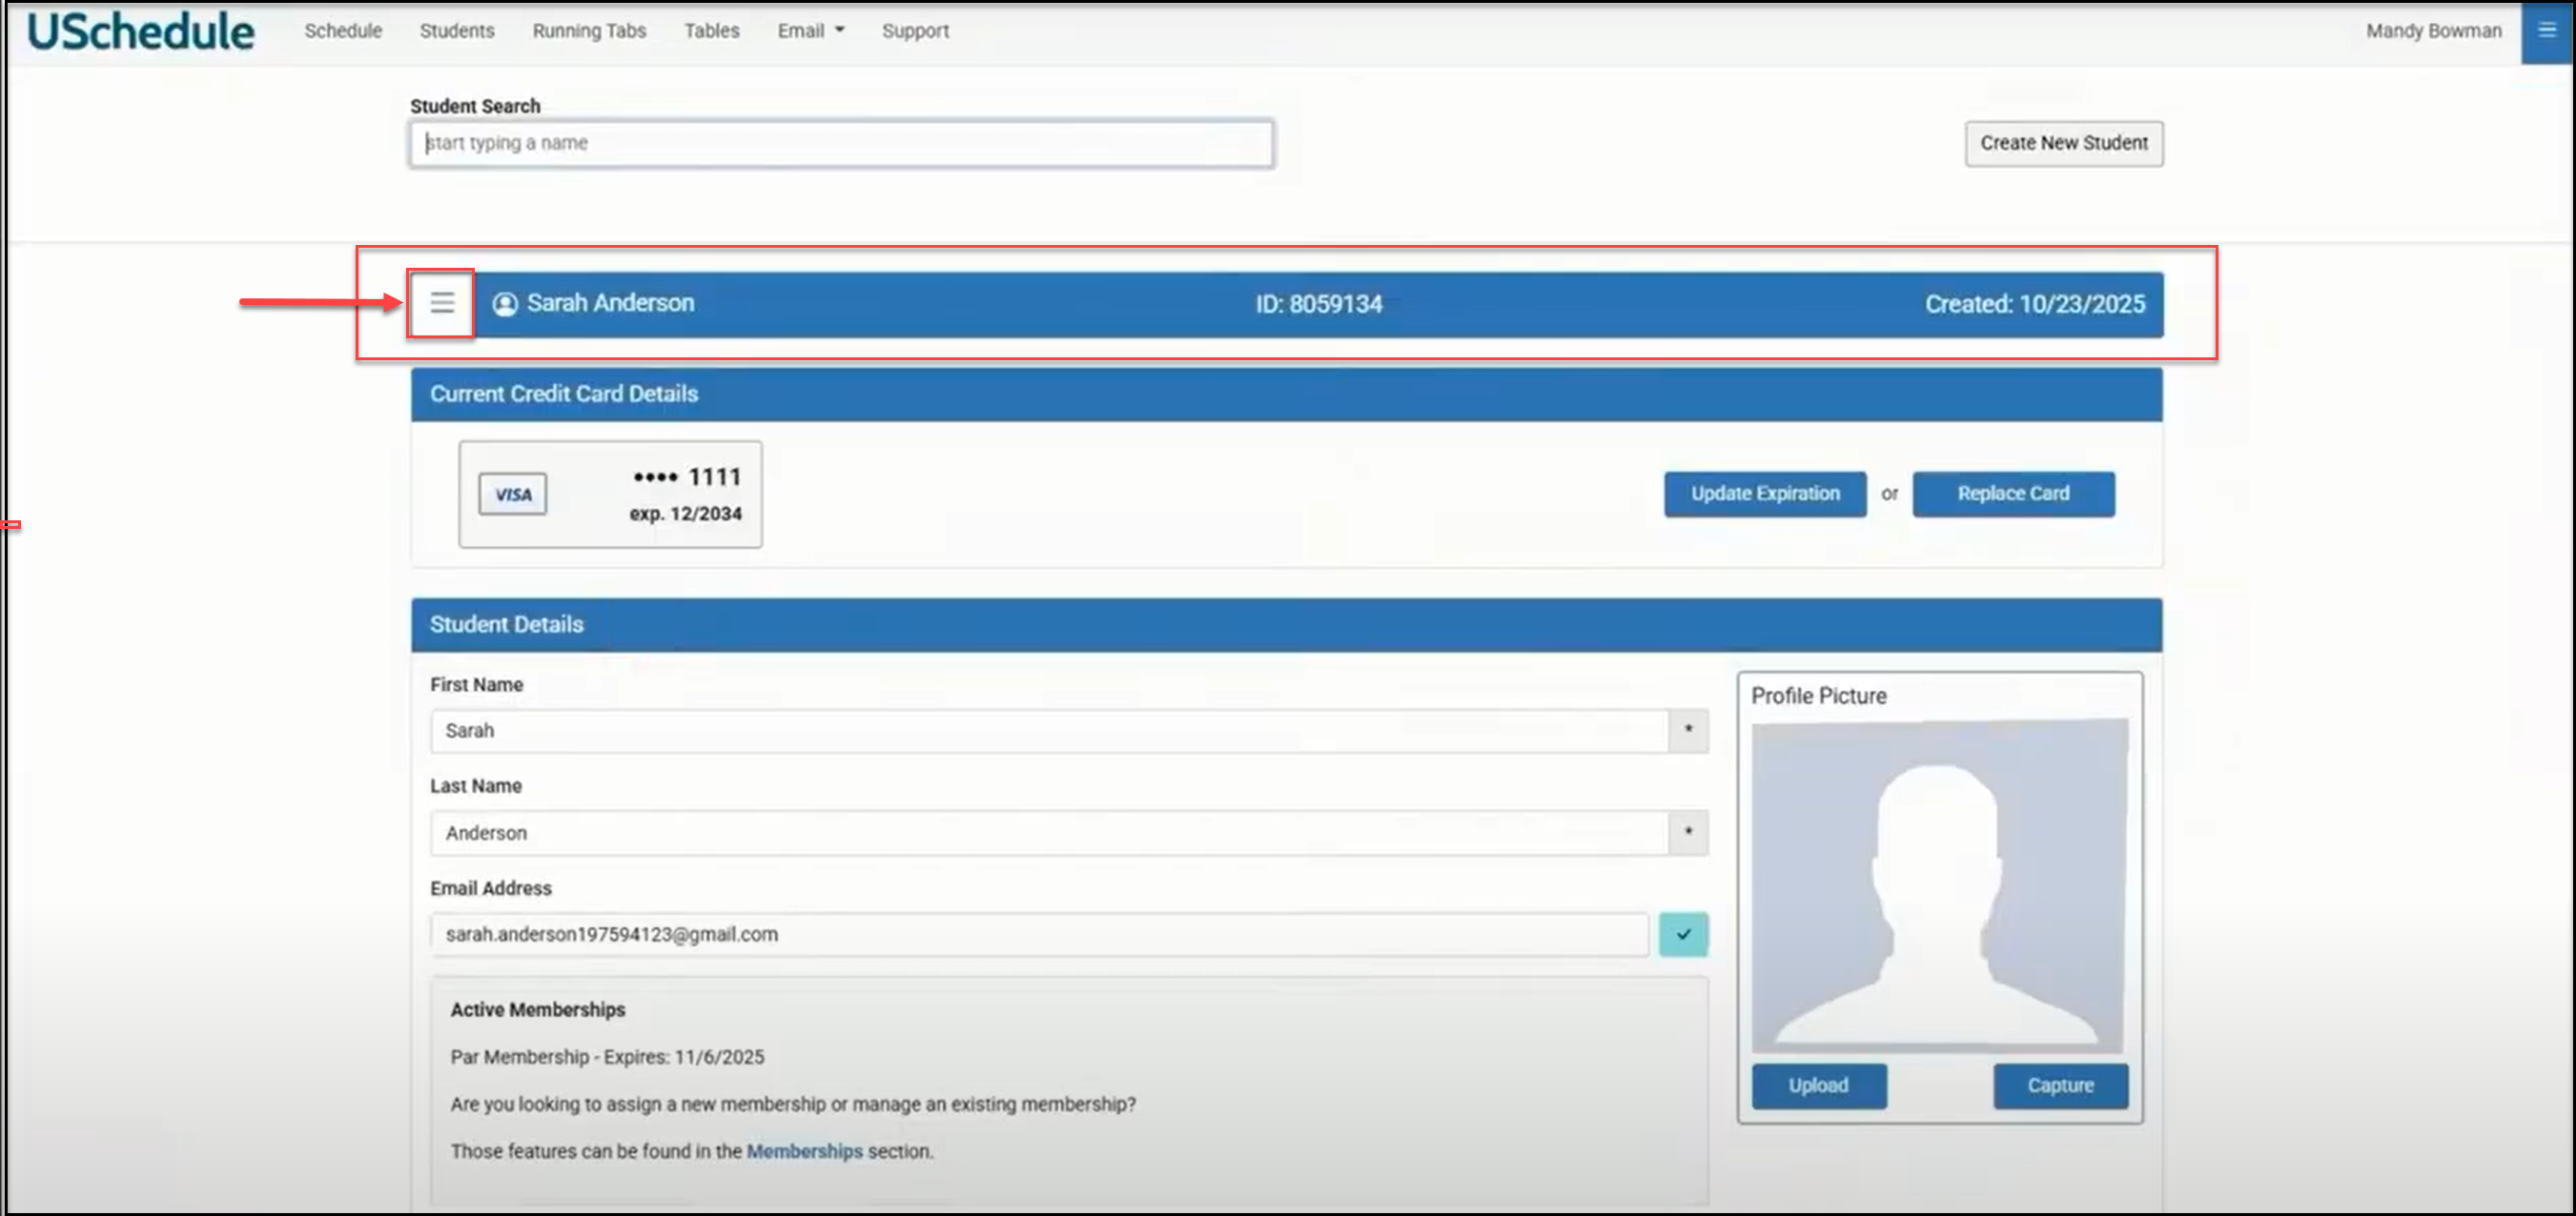2576x1216 pixels.
Task: Click the top-right blue hamburger menu icon
Action: [x=2546, y=31]
